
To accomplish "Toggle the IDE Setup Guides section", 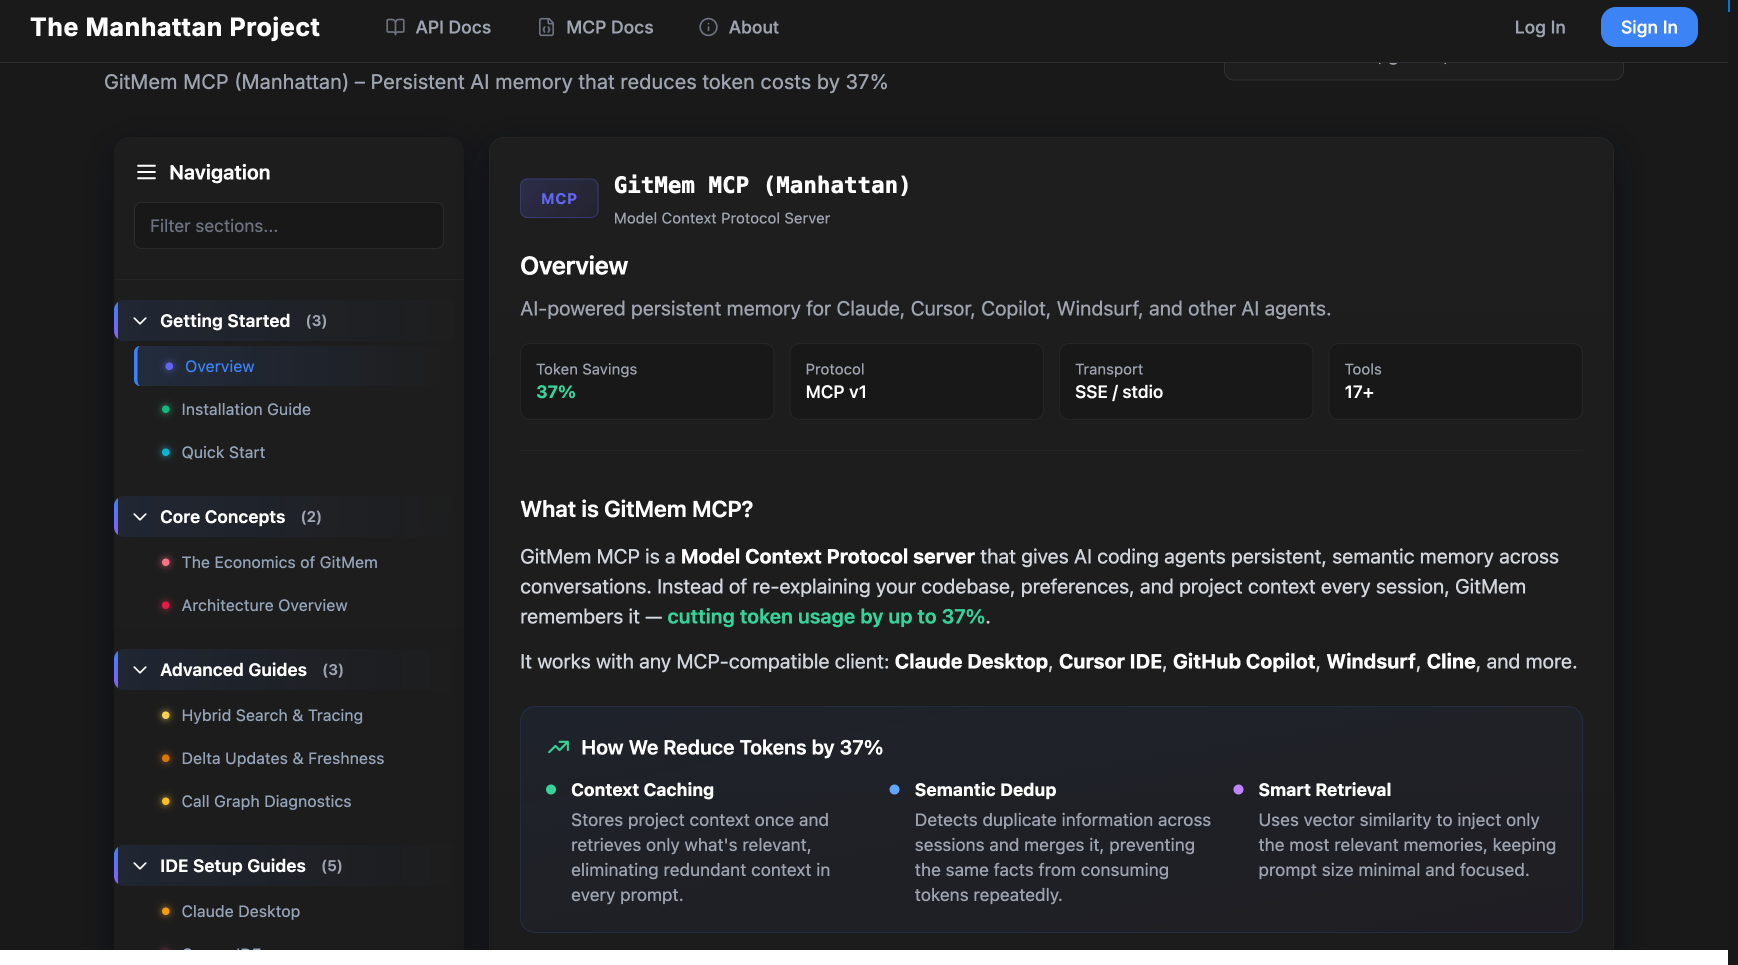I will click(140, 866).
